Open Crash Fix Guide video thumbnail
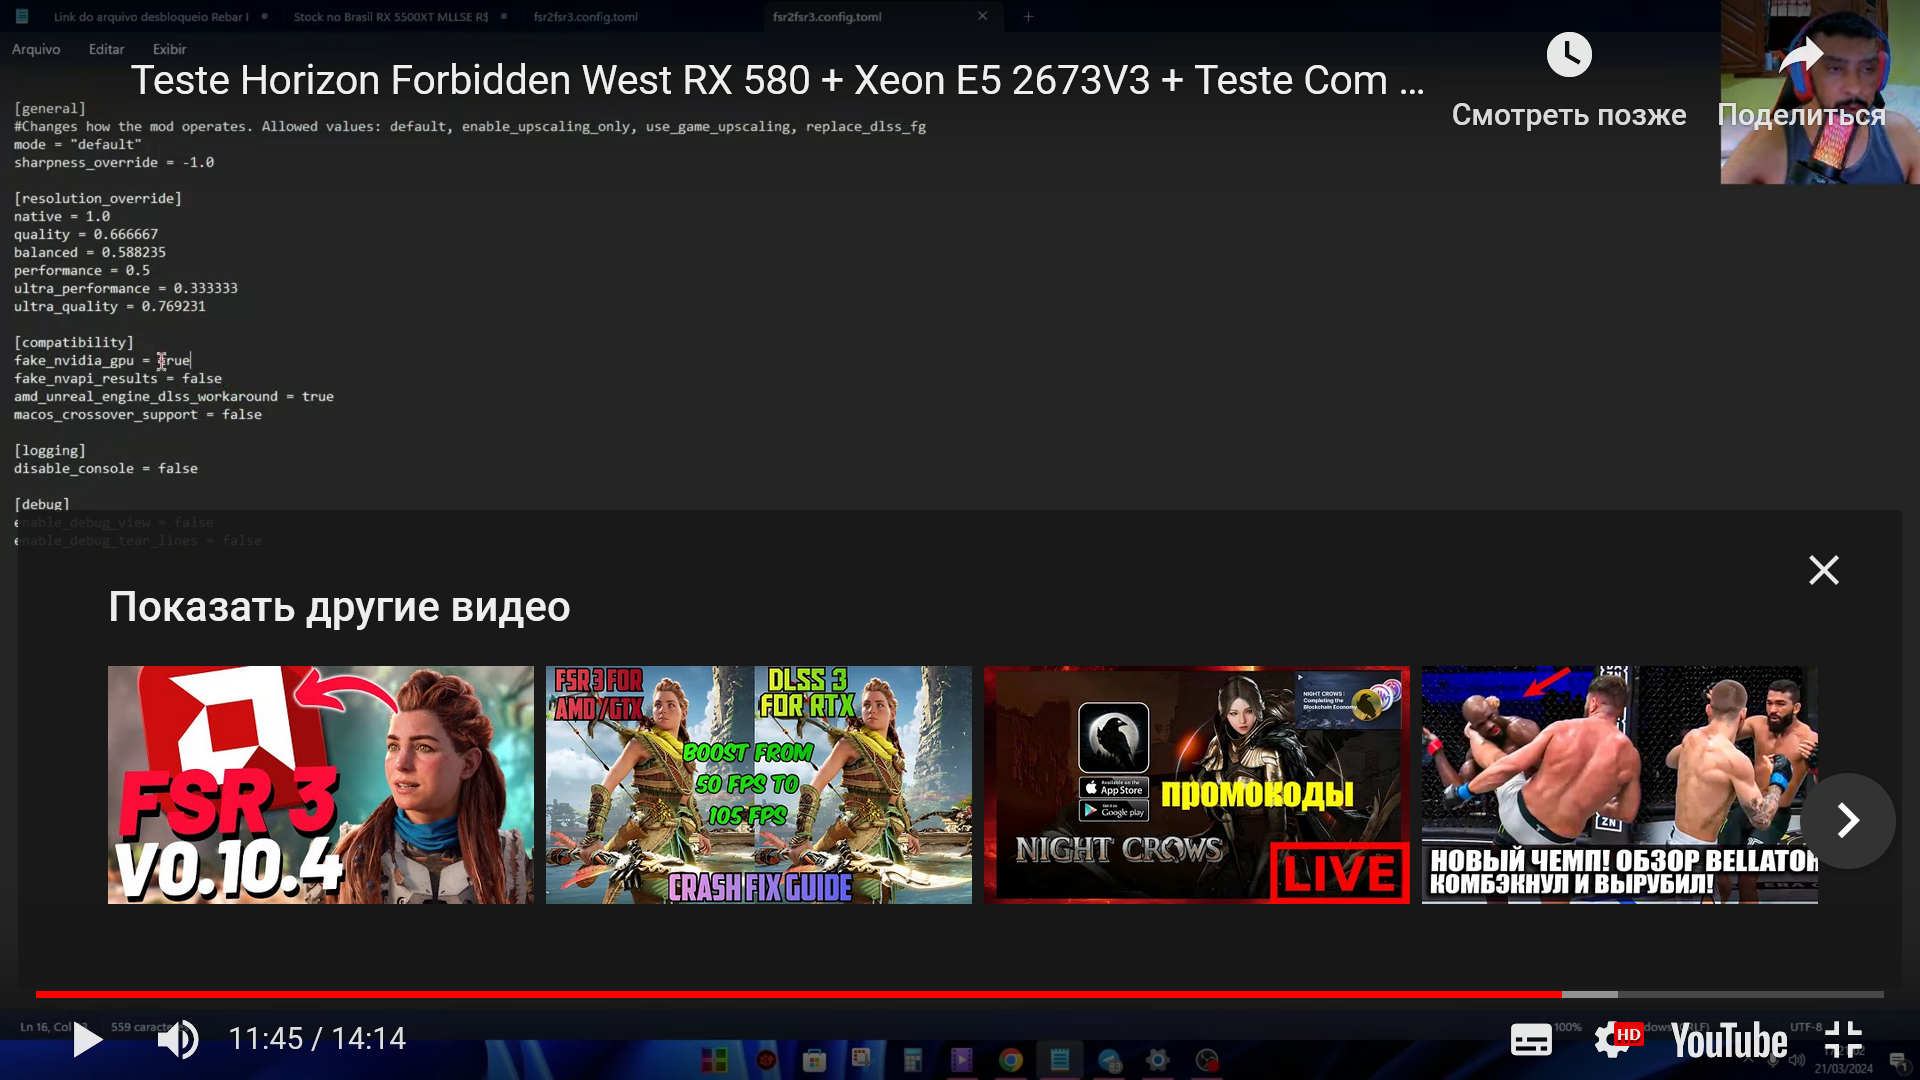 tap(758, 785)
